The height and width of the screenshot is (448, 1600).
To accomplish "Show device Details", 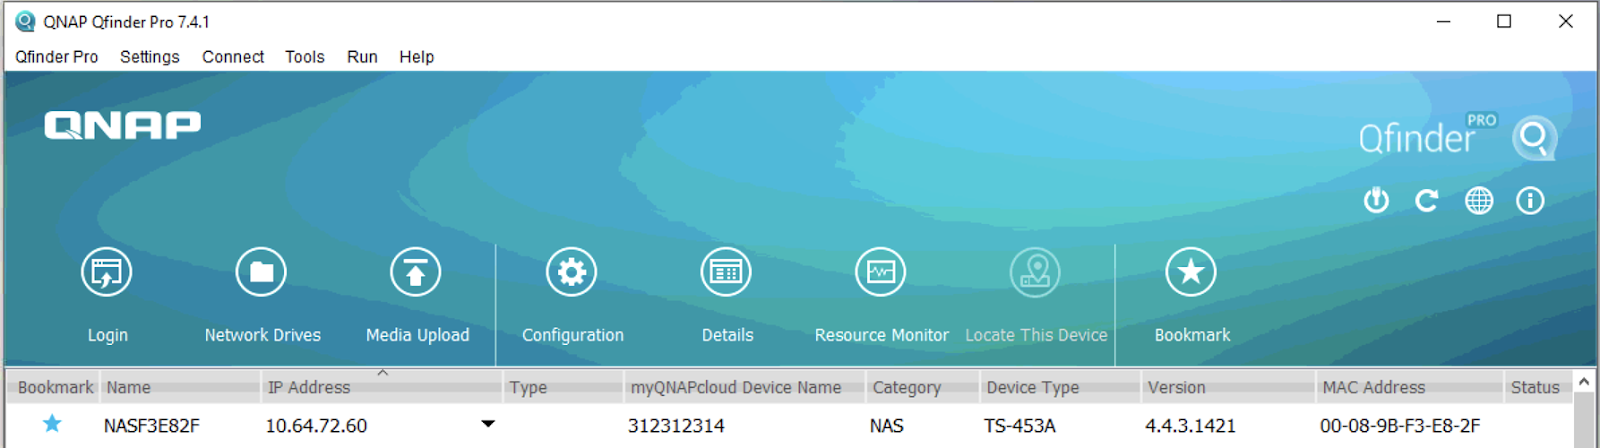I will (x=726, y=273).
